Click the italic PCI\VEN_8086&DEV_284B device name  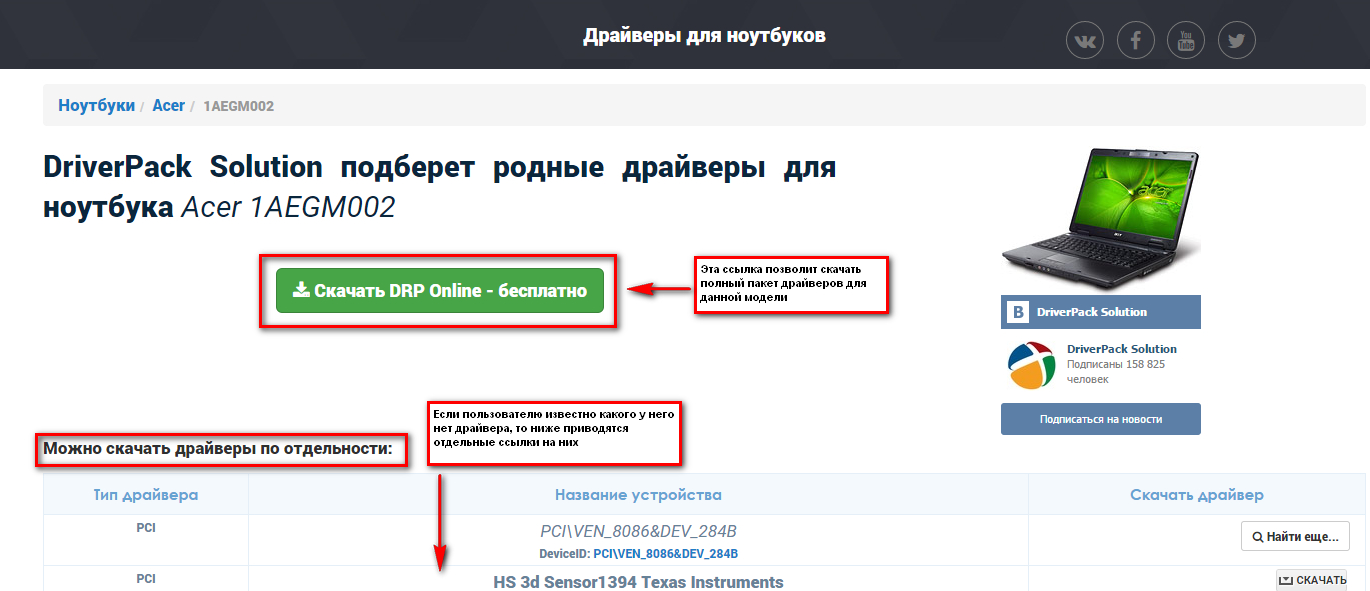click(638, 531)
